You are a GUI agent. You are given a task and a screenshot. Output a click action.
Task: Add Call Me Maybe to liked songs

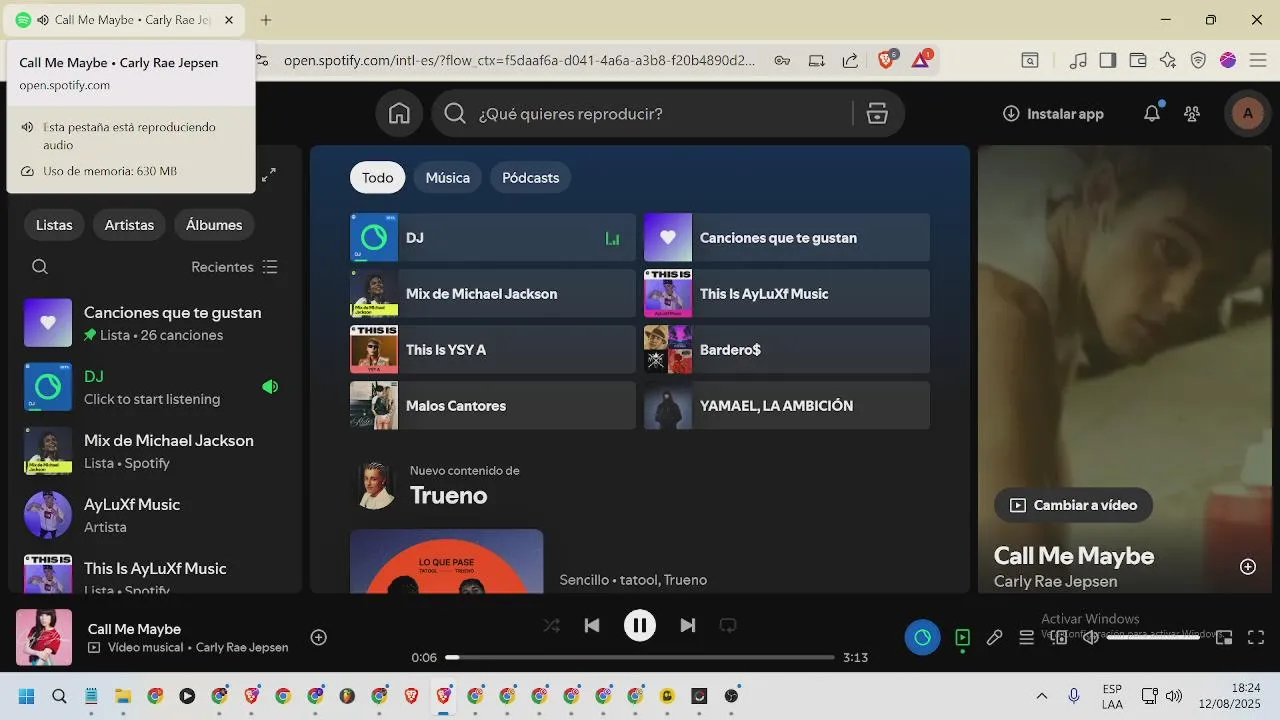tap(319, 637)
